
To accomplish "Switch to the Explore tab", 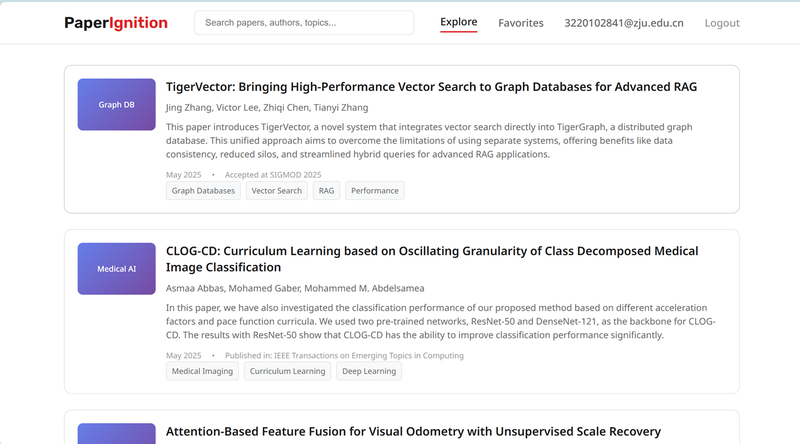I will click(459, 22).
